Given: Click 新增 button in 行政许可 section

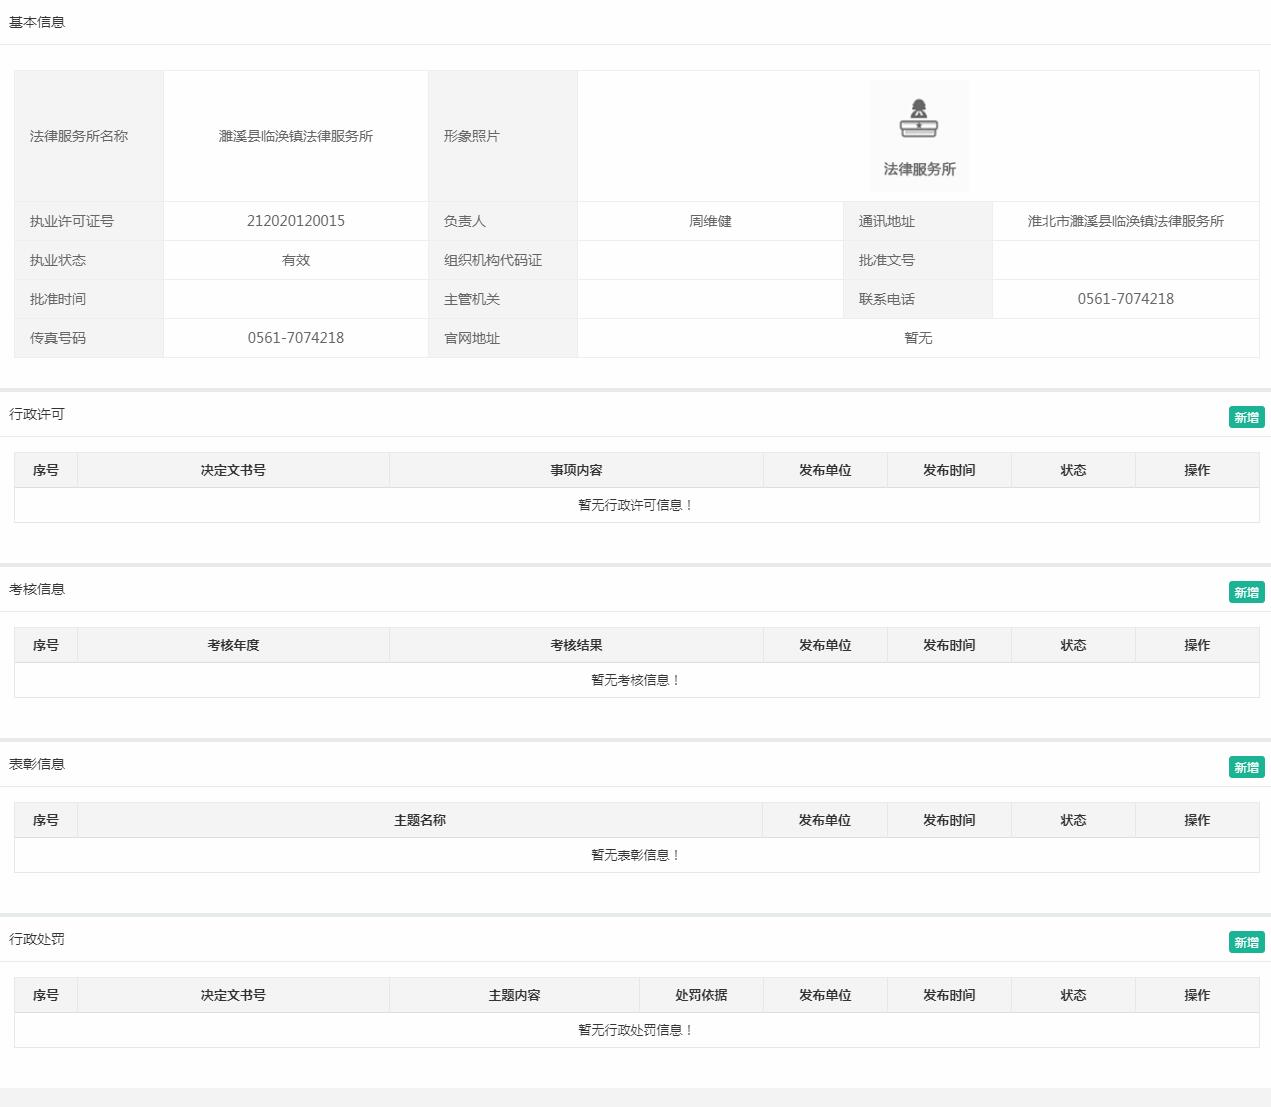Looking at the screenshot, I should pyautogui.click(x=1246, y=417).
